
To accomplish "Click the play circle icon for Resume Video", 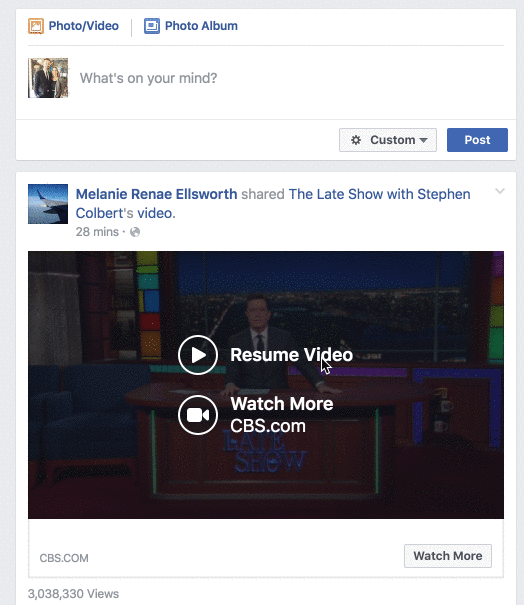I will click(x=198, y=355).
